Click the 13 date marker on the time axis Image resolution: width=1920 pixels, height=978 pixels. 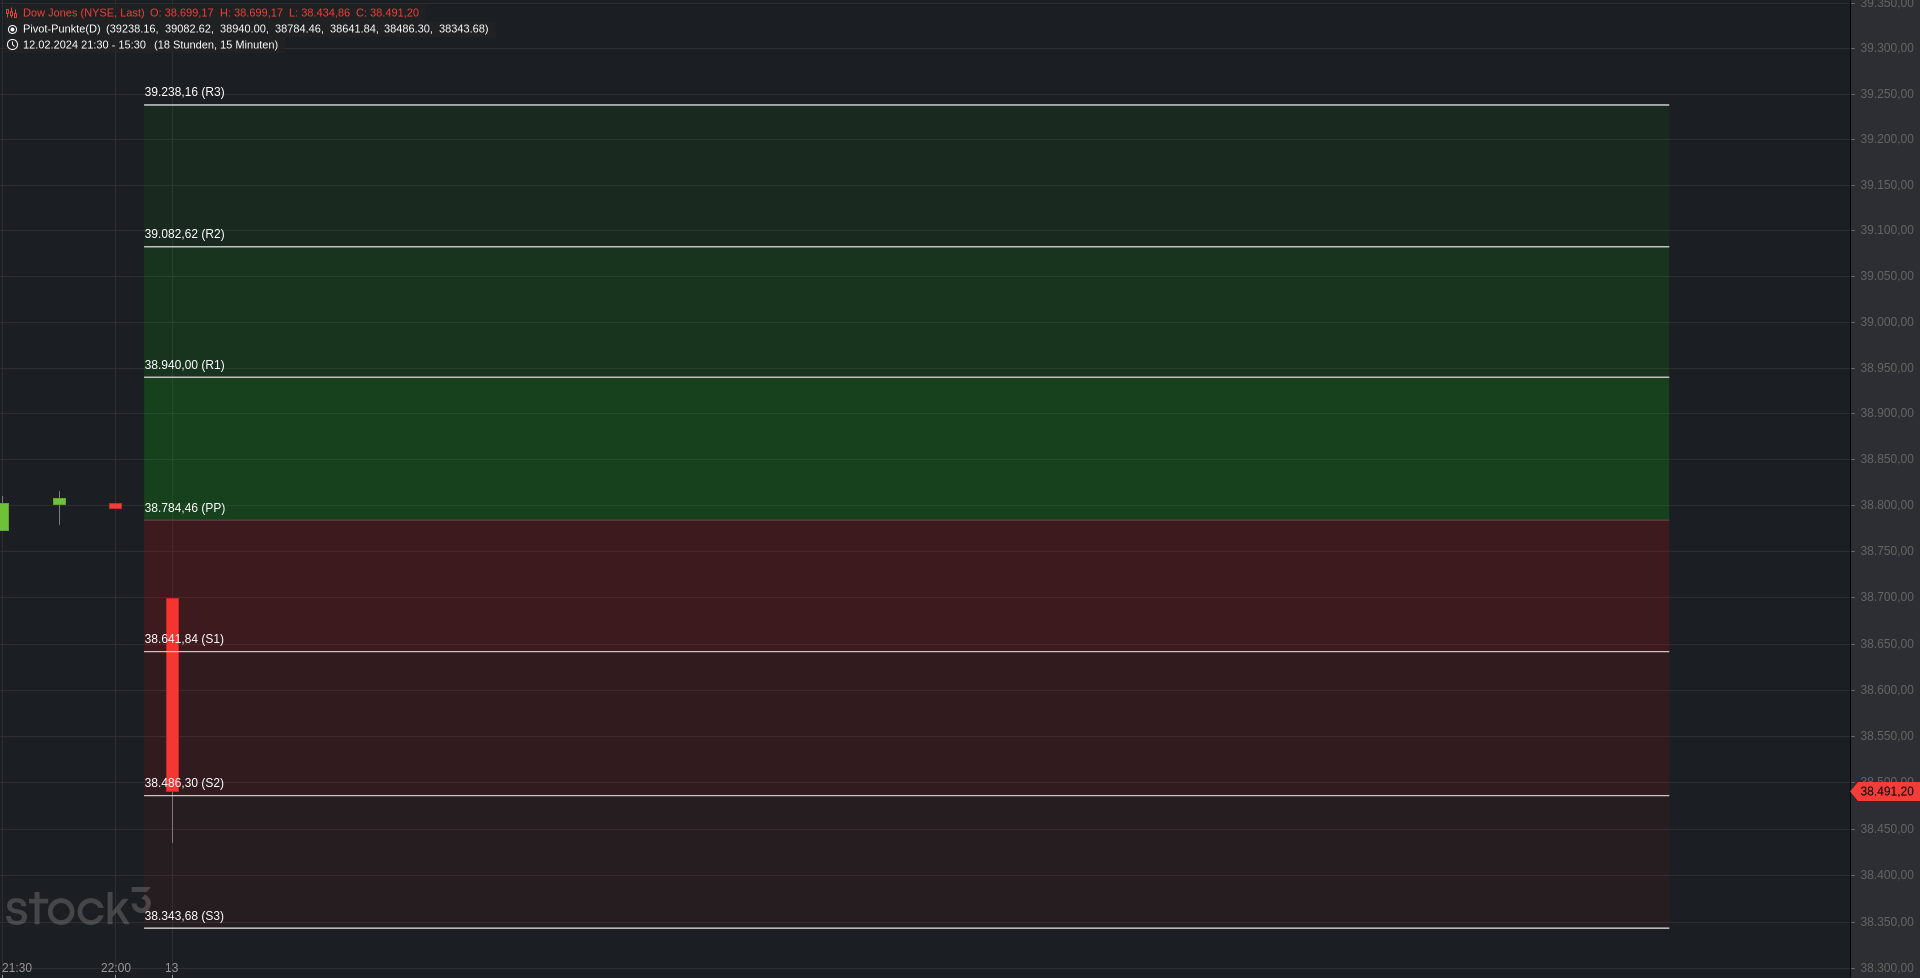[x=172, y=968]
